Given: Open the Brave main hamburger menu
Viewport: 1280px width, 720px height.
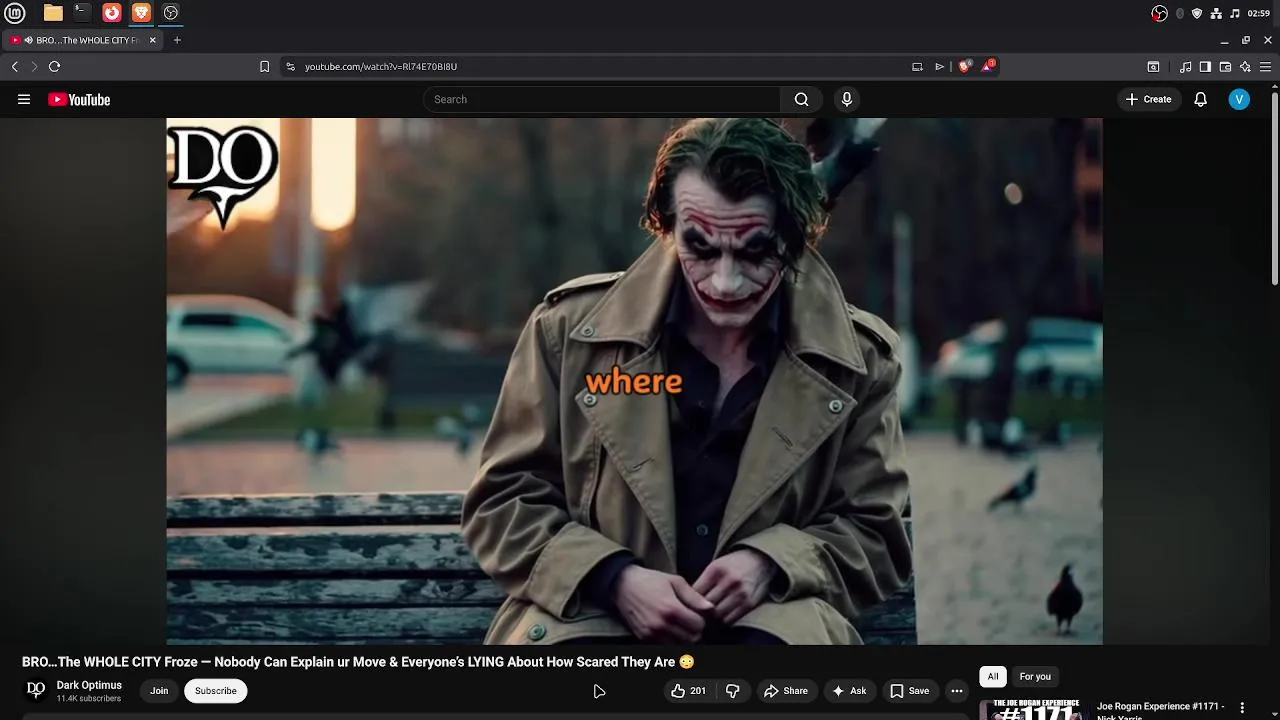Looking at the screenshot, I should click(x=1266, y=67).
